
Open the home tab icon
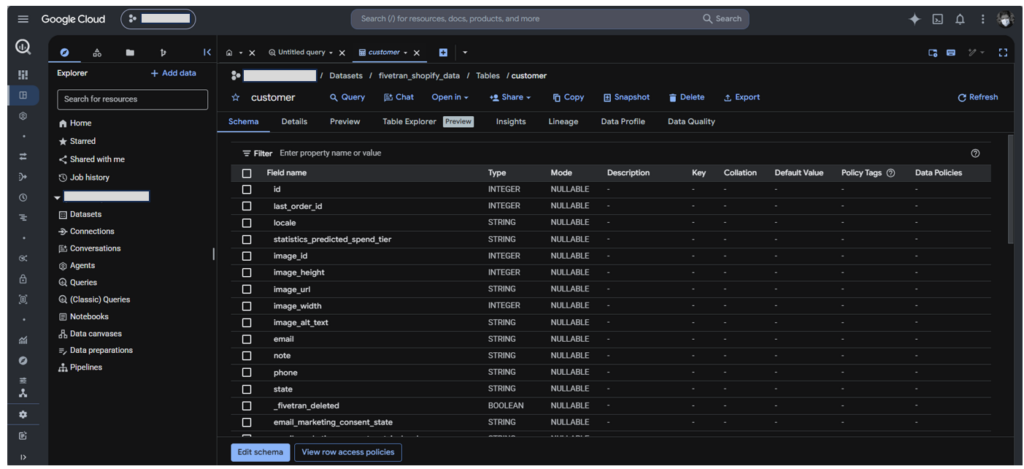tap(229, 52)
